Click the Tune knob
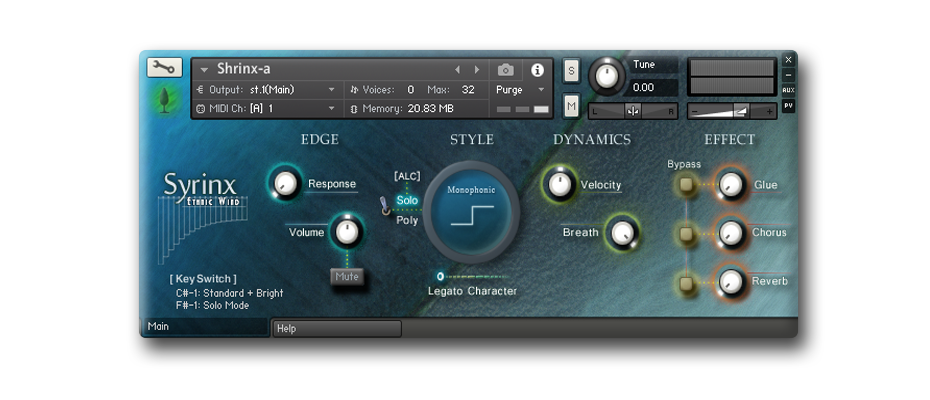 point(606,77)
